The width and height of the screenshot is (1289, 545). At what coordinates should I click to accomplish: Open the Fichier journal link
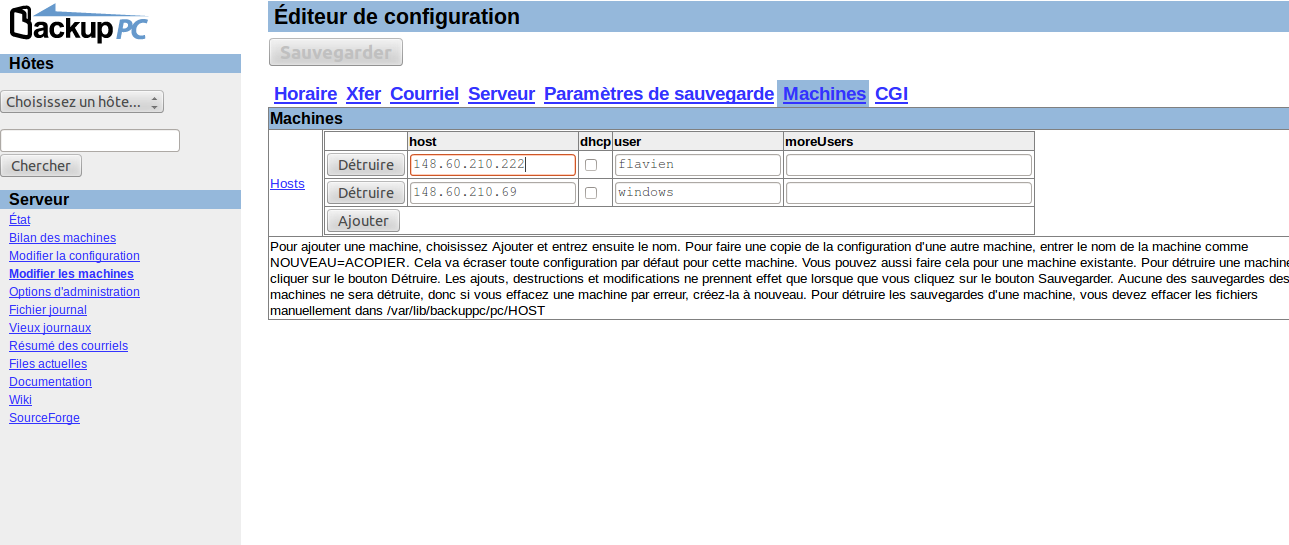[x=48, y=310]
